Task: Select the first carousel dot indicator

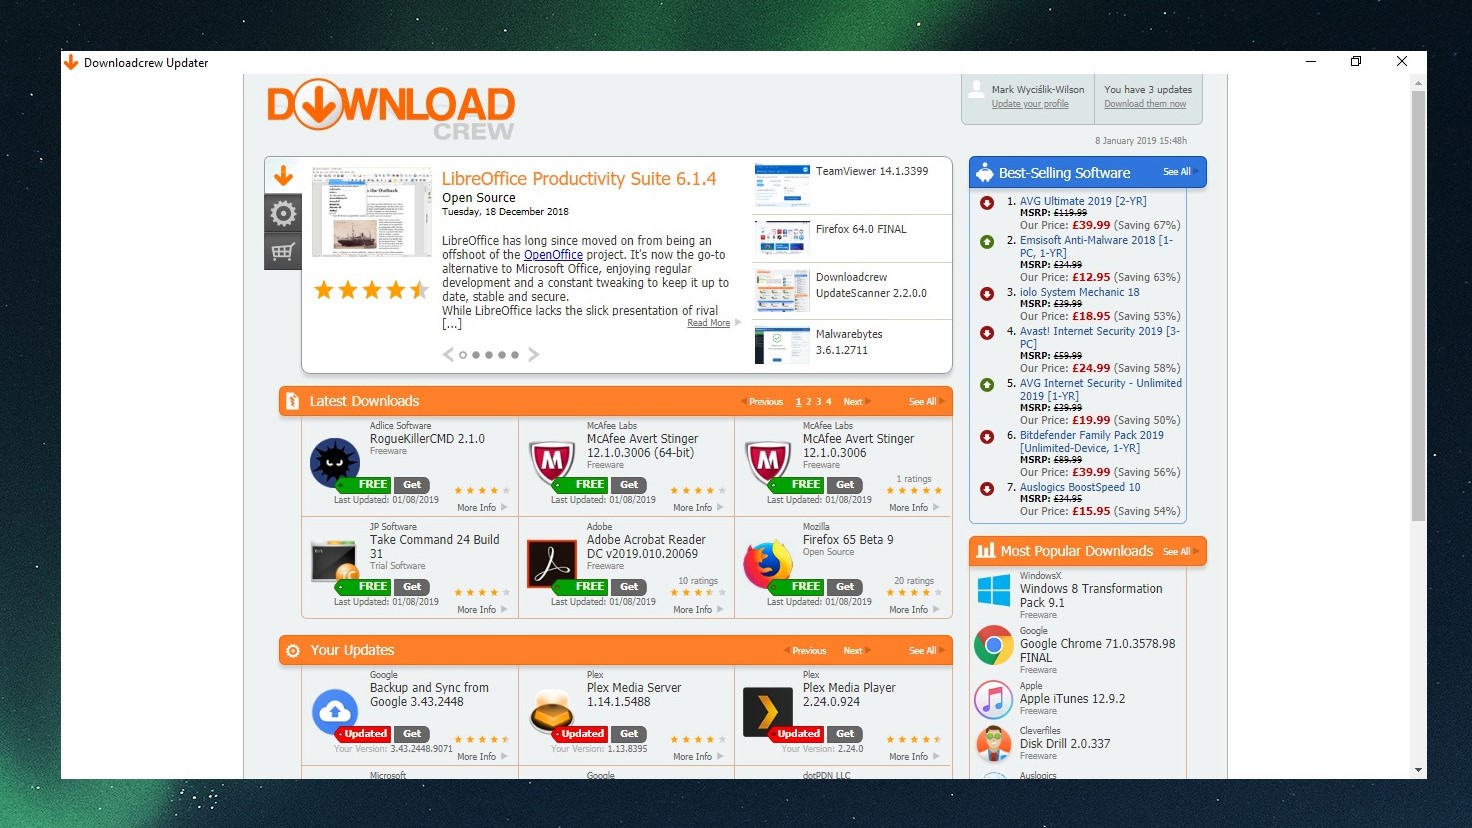Action: (x=463, y=355)
